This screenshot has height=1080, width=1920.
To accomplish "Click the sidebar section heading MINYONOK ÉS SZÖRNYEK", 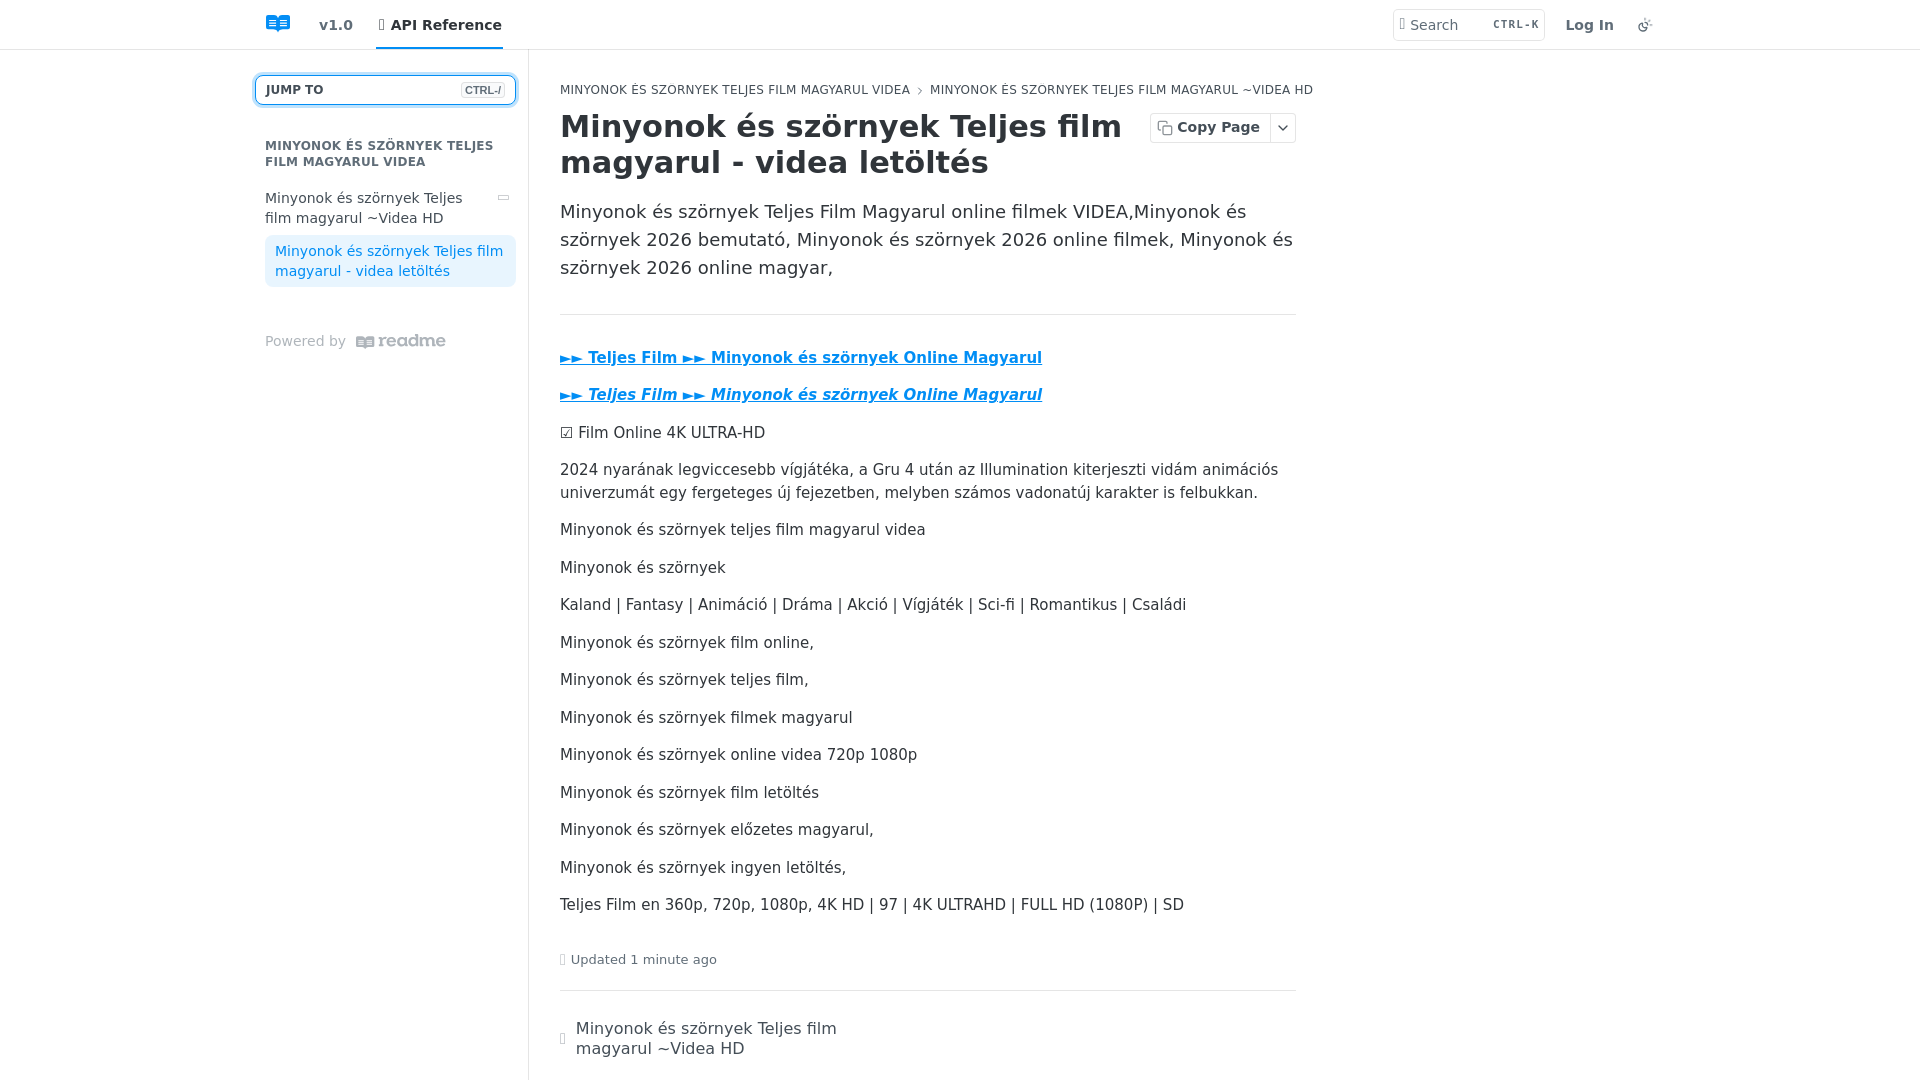I will [379, 154].
